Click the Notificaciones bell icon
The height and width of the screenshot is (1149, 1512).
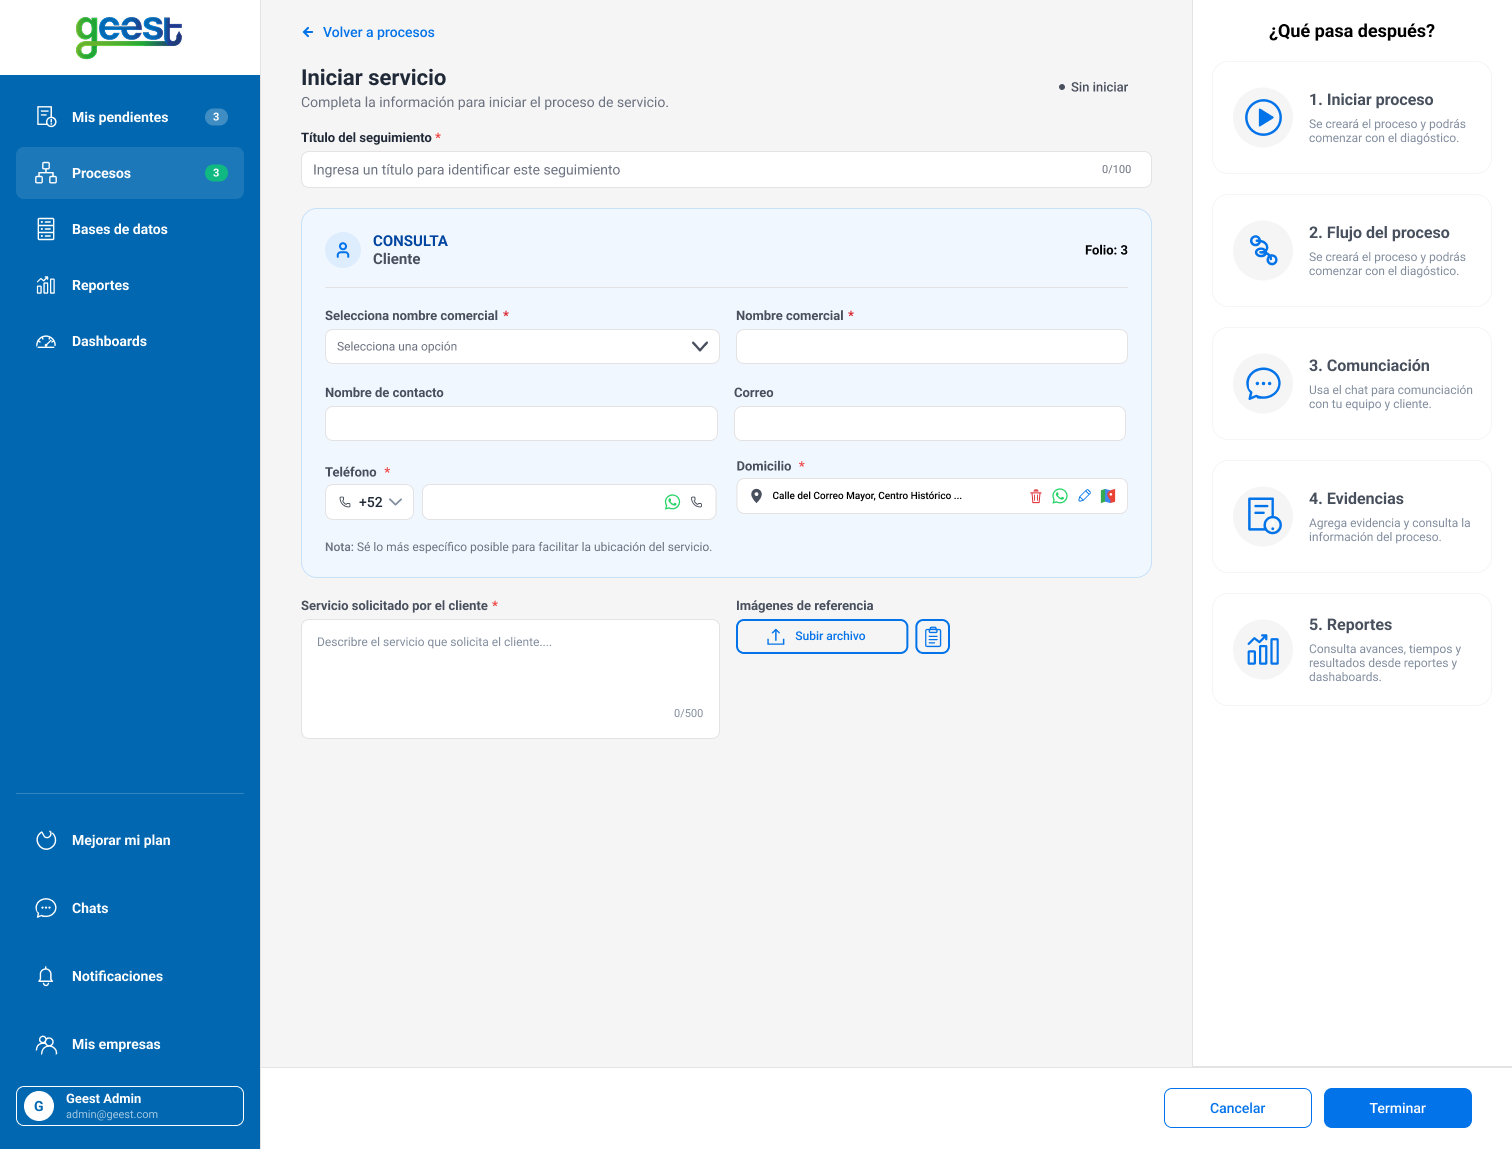click(x=46, y=976)
